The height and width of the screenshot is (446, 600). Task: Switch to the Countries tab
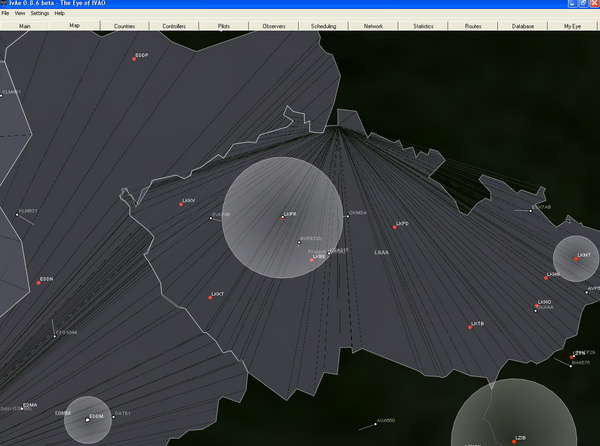124,26
